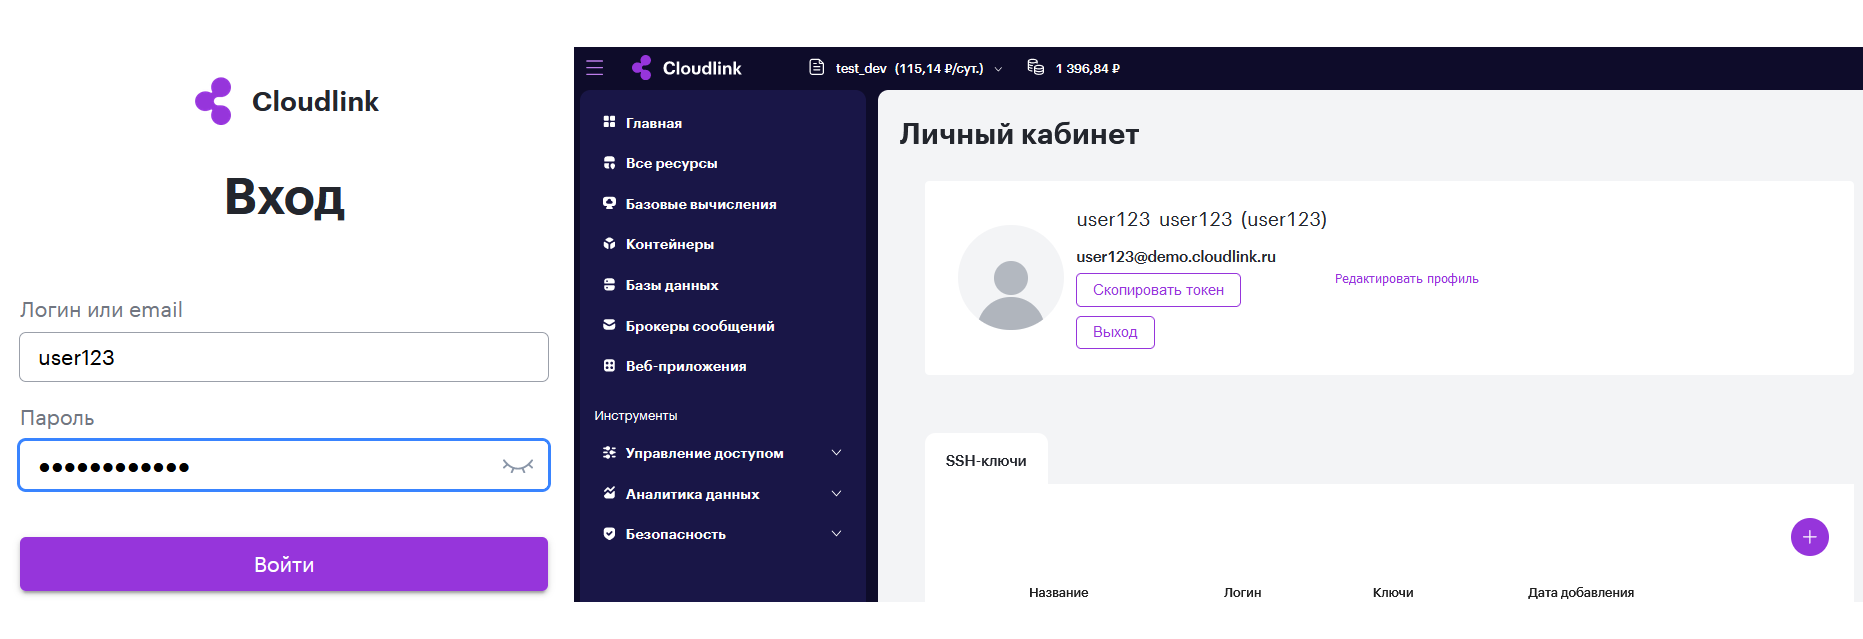Click the Управление доступом sidebar icon

[x=609, y=453]
